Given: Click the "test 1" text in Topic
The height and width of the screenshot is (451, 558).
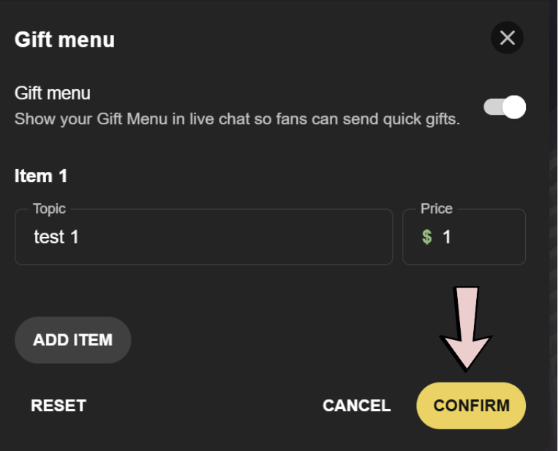Looking at the screenshot, I should [x=56, y=237].
